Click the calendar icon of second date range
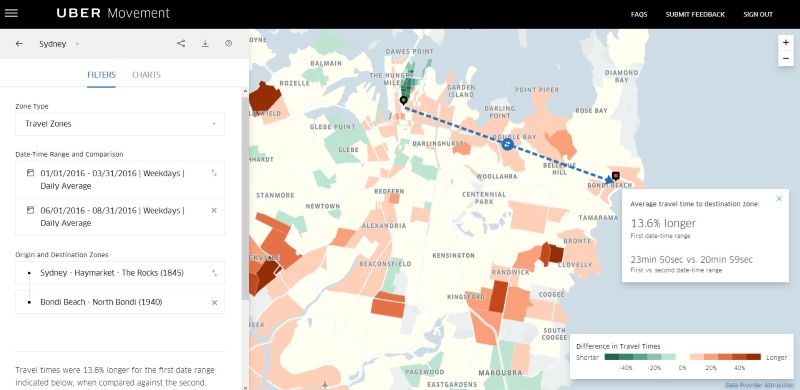This screenshot has width=800, height=390. tap(30, 210)
